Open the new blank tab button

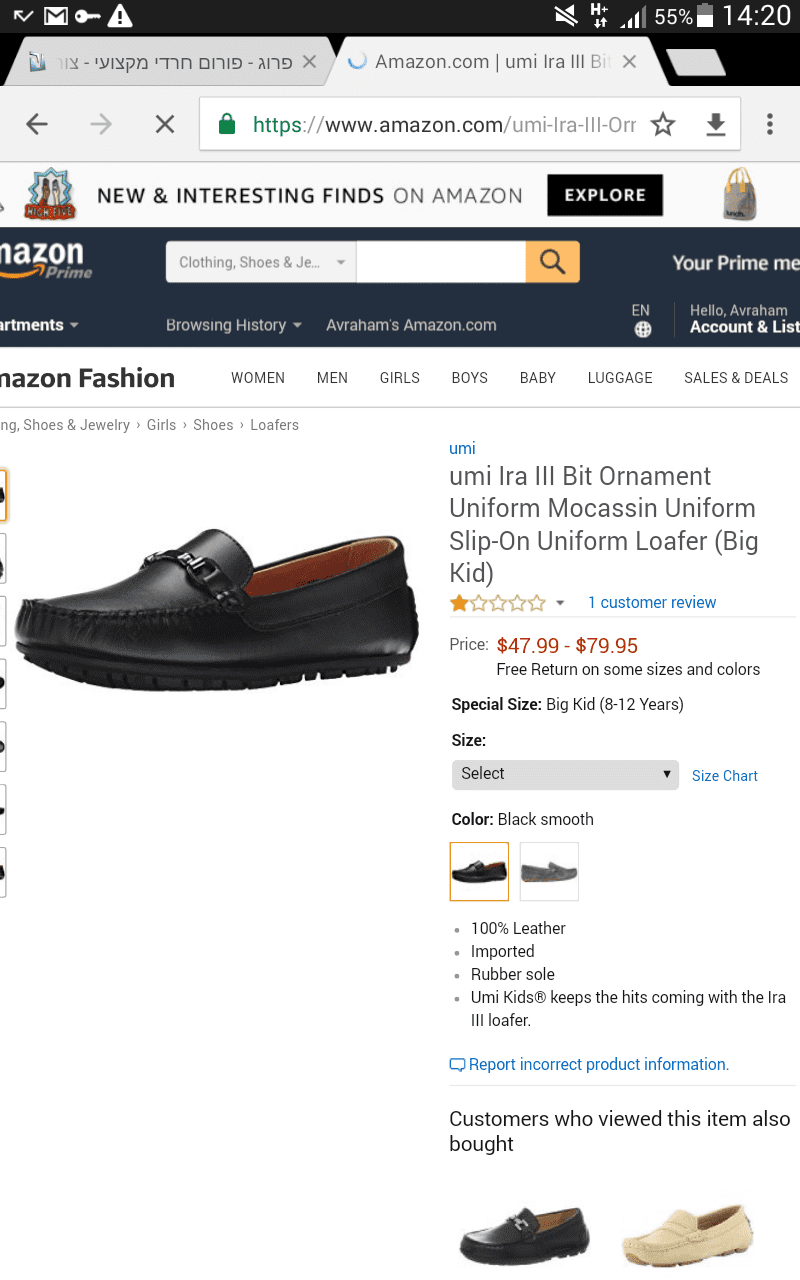695,62
